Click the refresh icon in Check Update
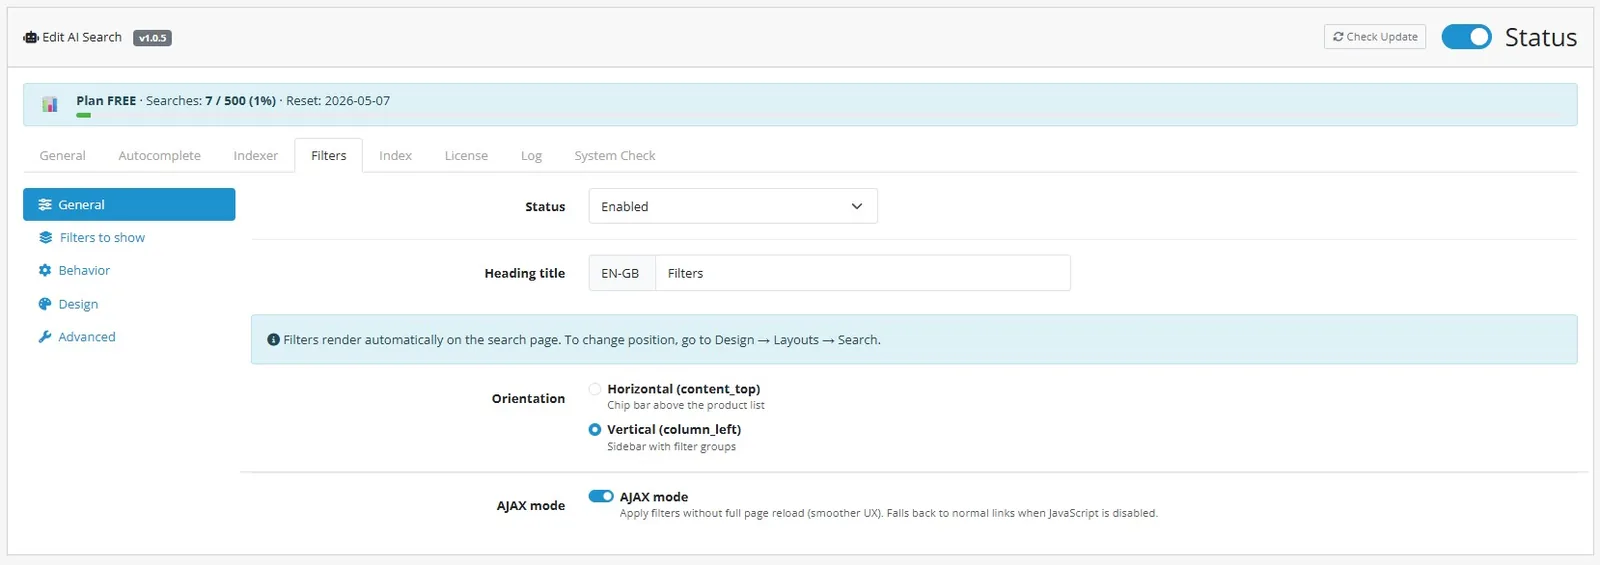The image size is (1600, 565). 1338,37
